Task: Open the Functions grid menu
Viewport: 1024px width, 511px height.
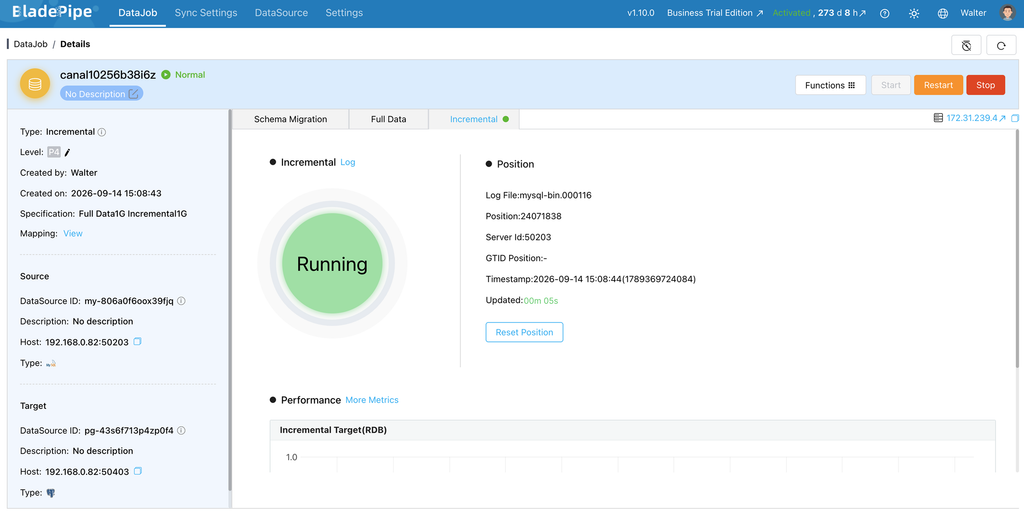Action: pos(830,85)
